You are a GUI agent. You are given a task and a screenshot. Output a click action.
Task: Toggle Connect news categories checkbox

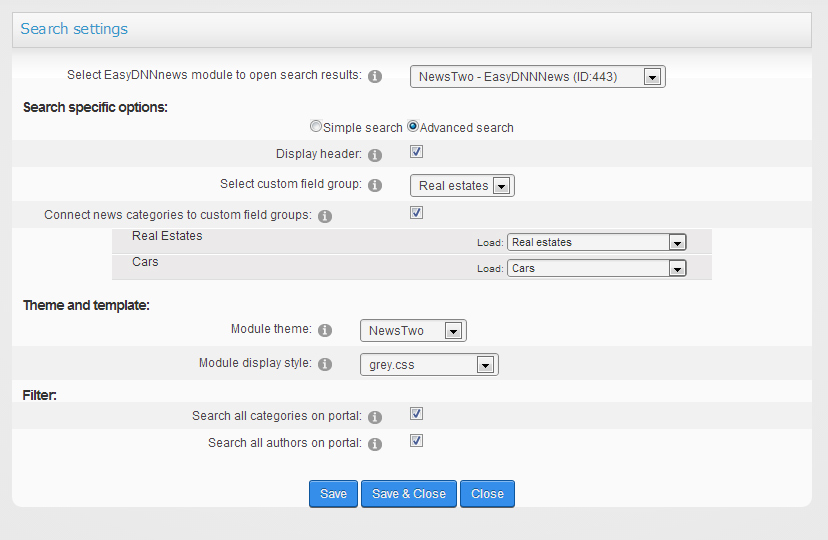point(416,213)
